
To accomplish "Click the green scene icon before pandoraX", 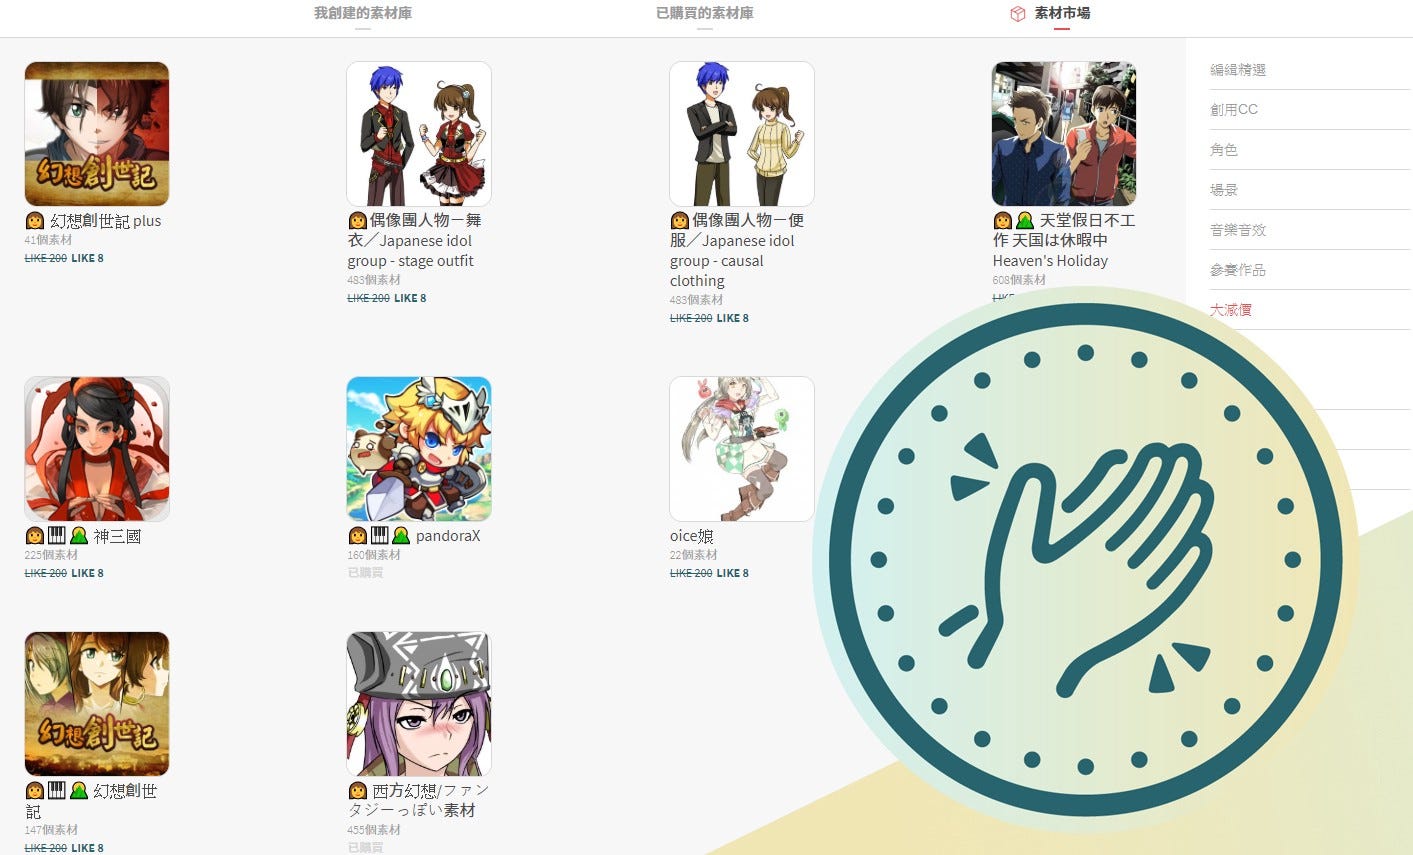I will tap(401, 536).
